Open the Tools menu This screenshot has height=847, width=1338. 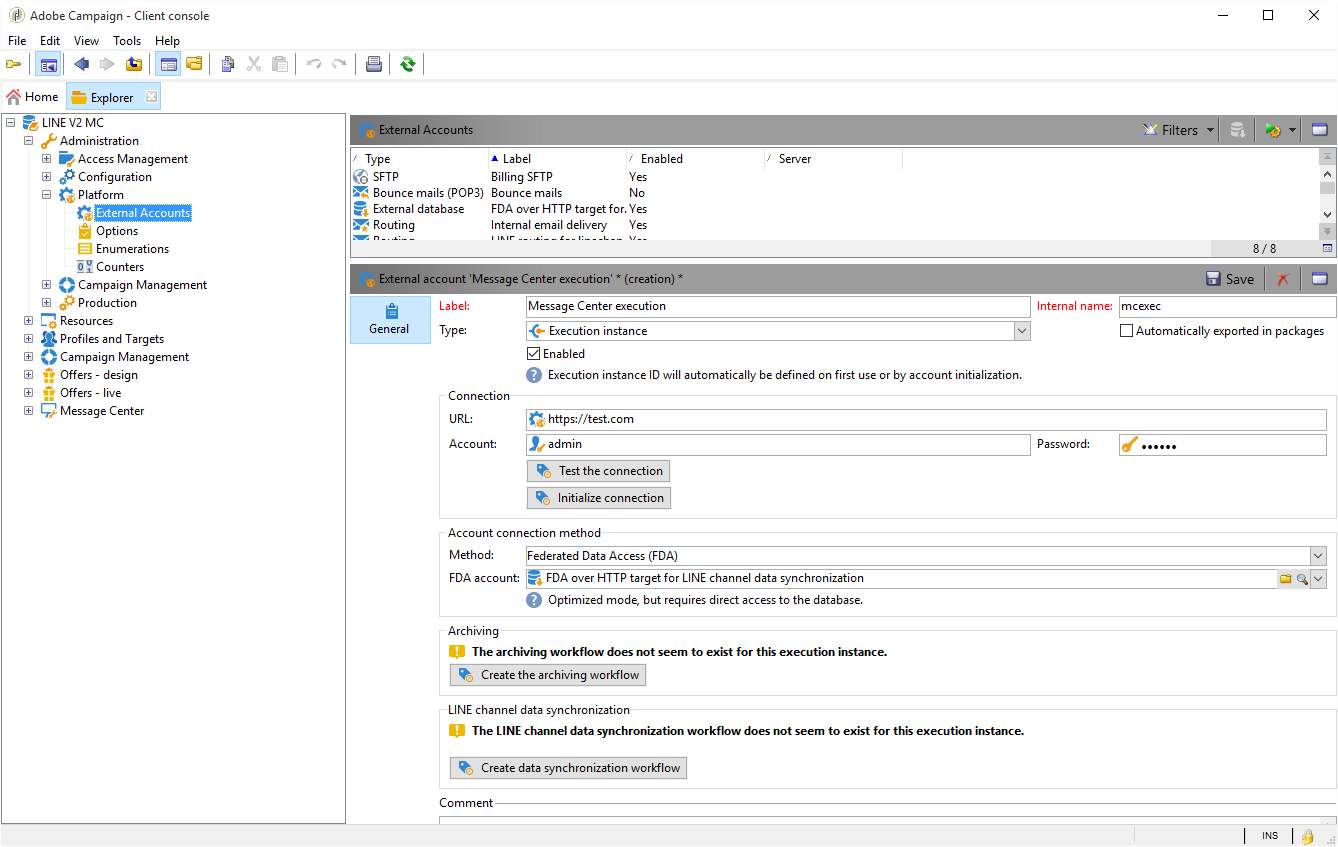(x=127, y=41)
